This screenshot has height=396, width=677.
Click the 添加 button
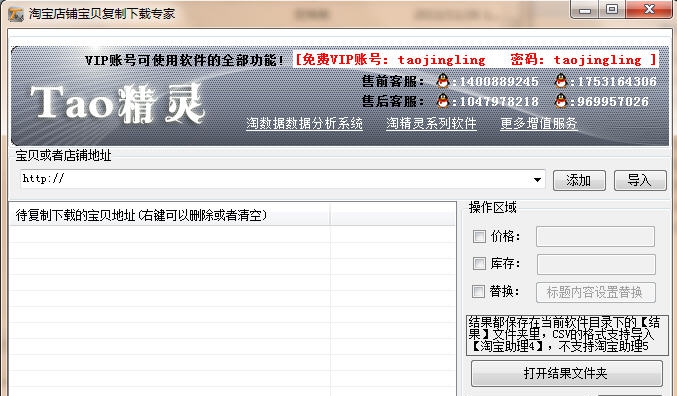(579, 180)
